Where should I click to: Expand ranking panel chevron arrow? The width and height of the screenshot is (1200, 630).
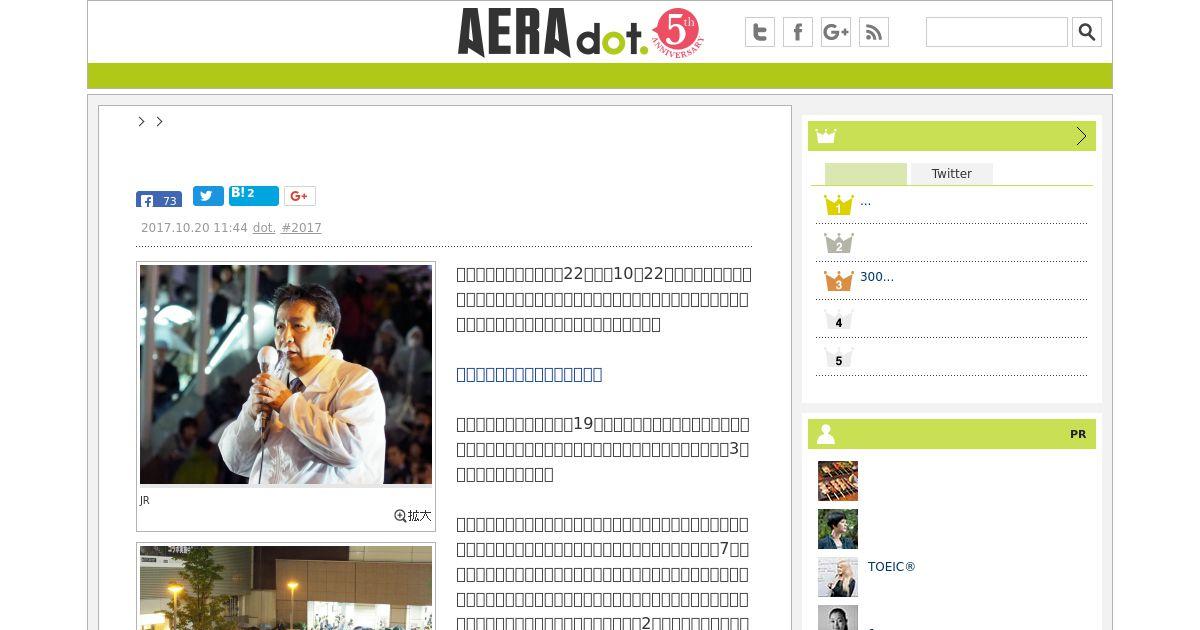pos(1081,136)
